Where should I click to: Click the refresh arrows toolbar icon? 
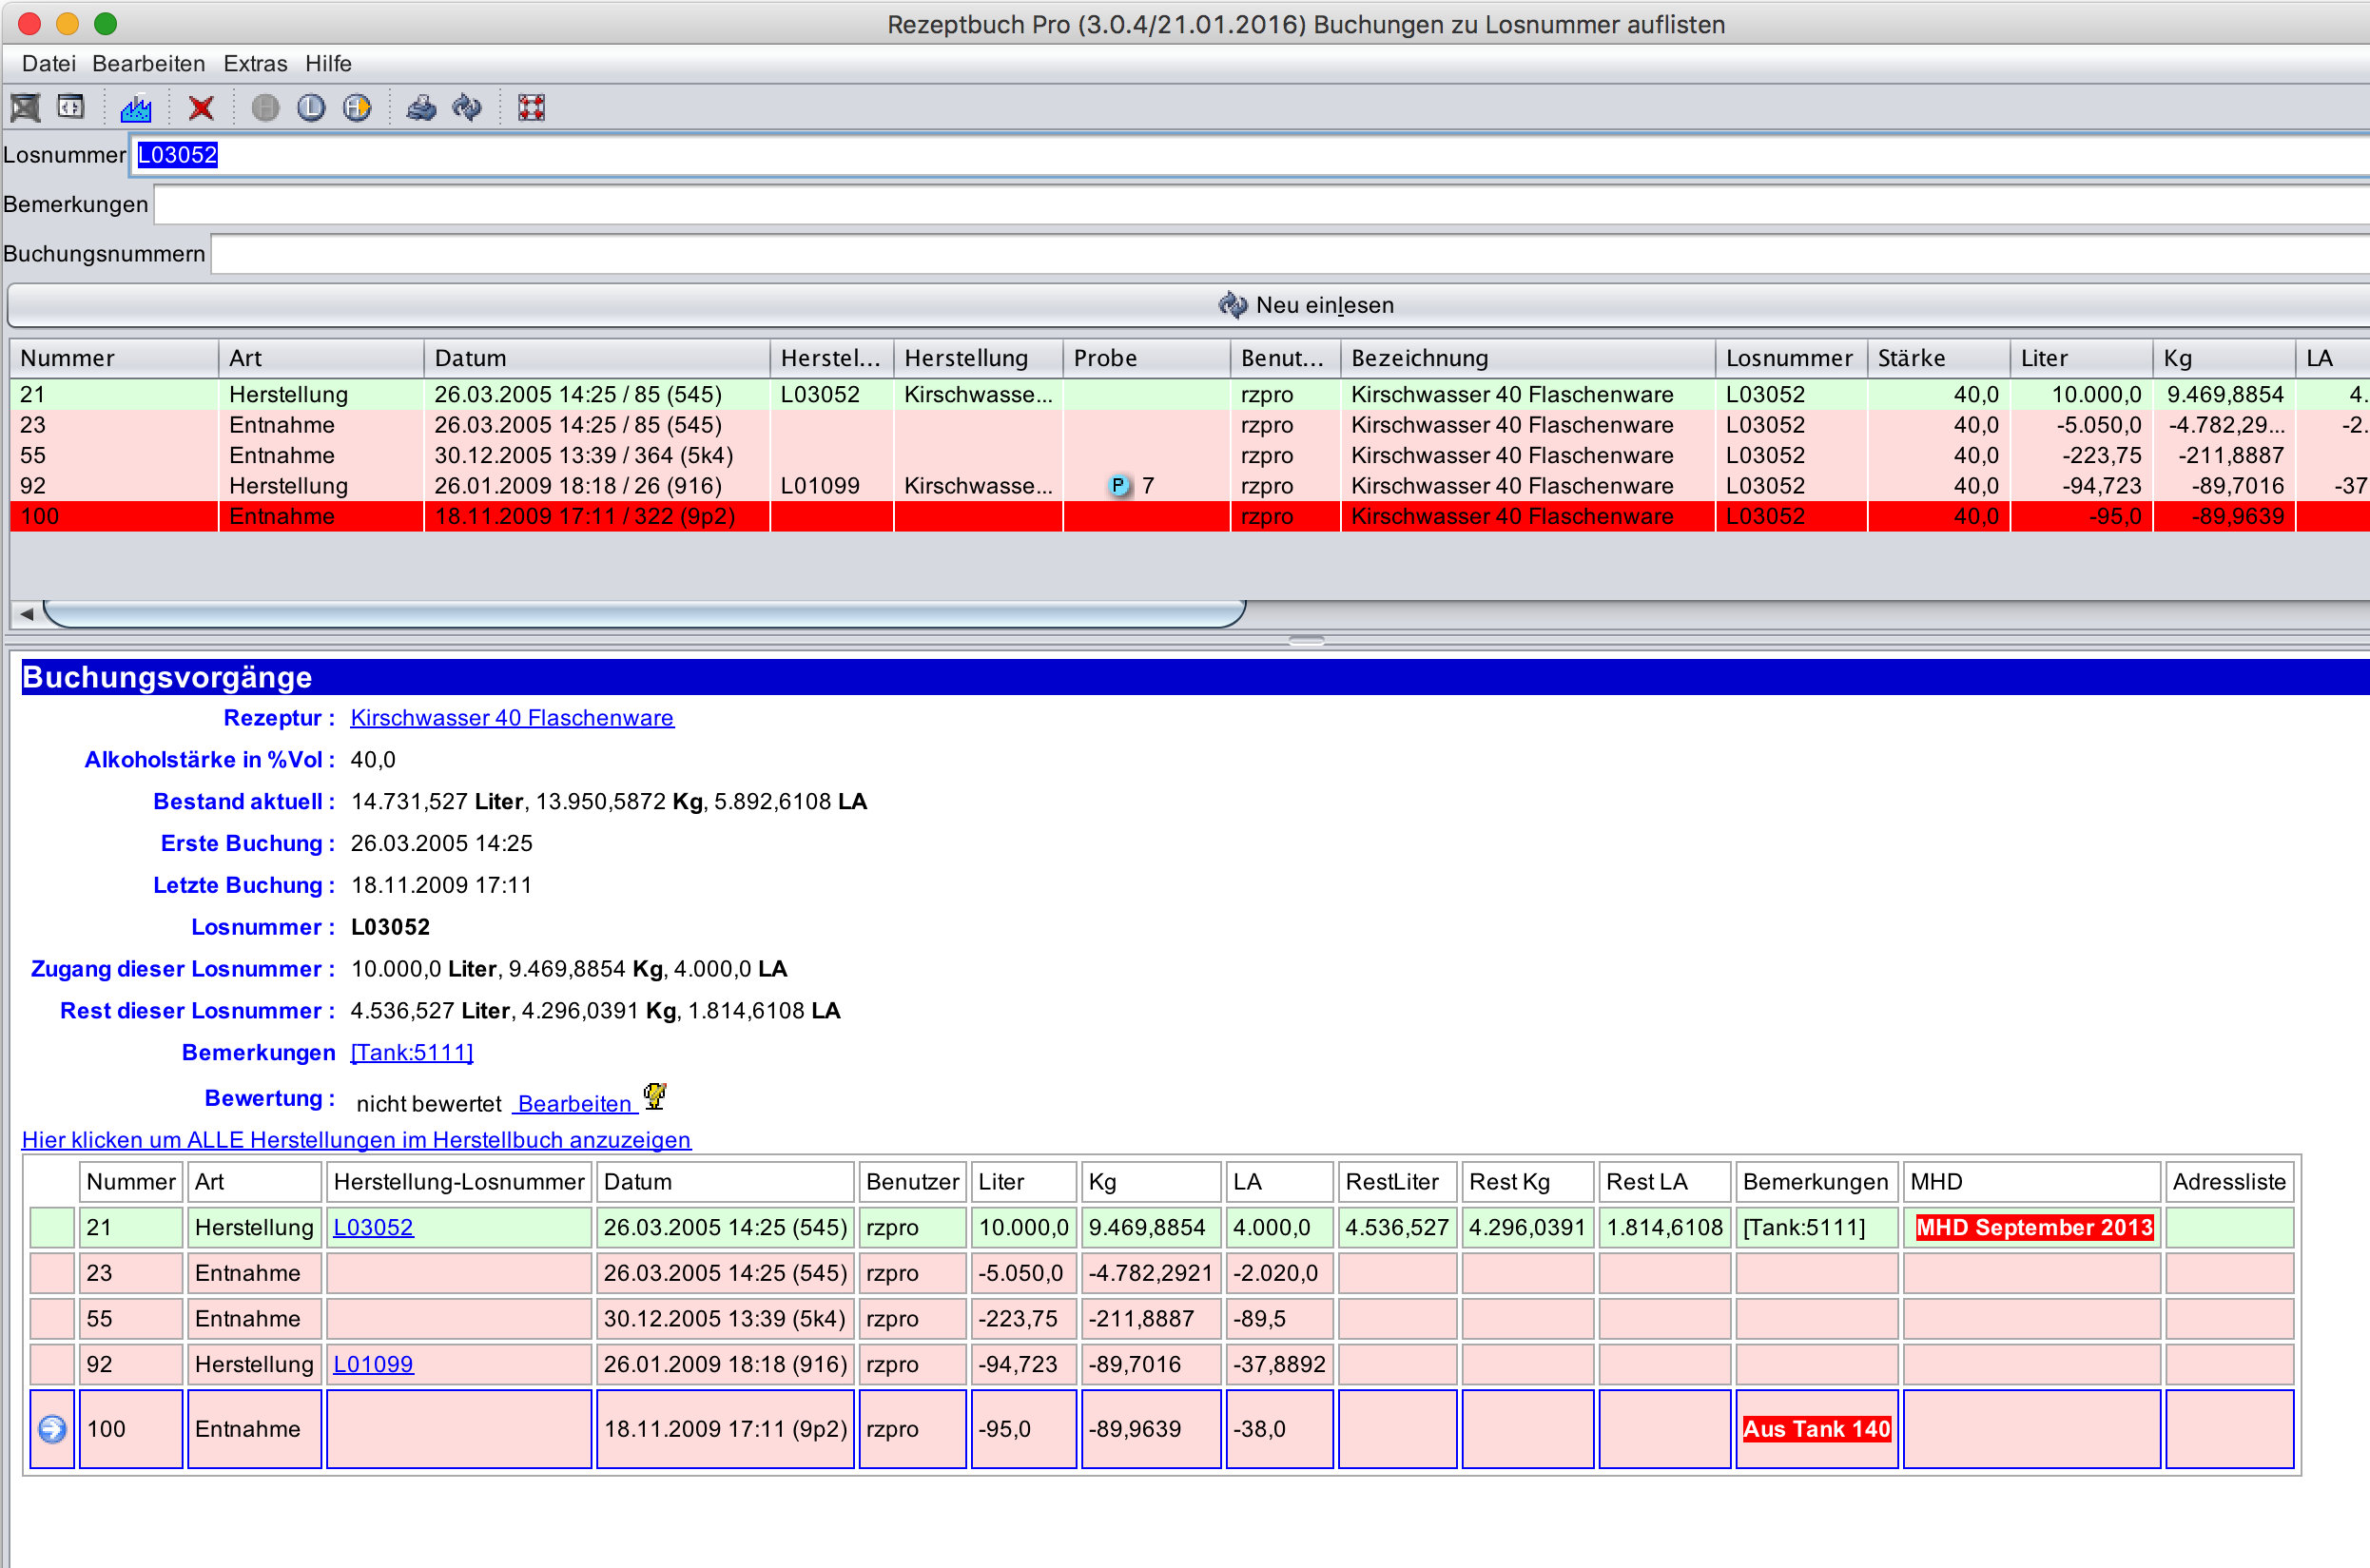coord(467,108)
